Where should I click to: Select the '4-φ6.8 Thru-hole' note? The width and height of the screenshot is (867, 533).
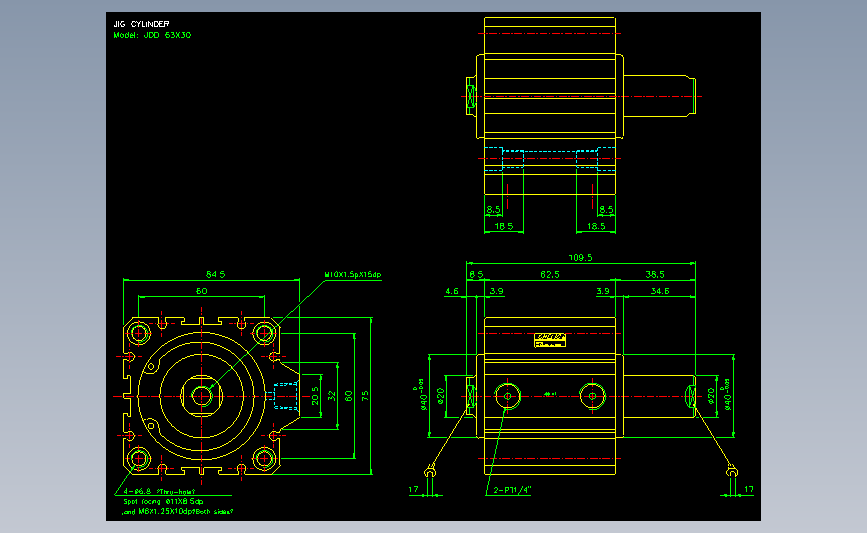coord(159,491)
